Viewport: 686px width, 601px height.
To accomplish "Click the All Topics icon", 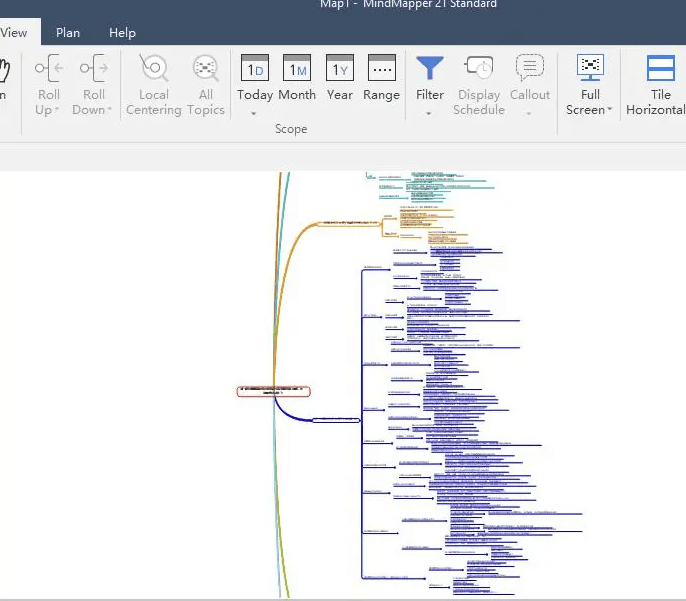I will [206, 69].
